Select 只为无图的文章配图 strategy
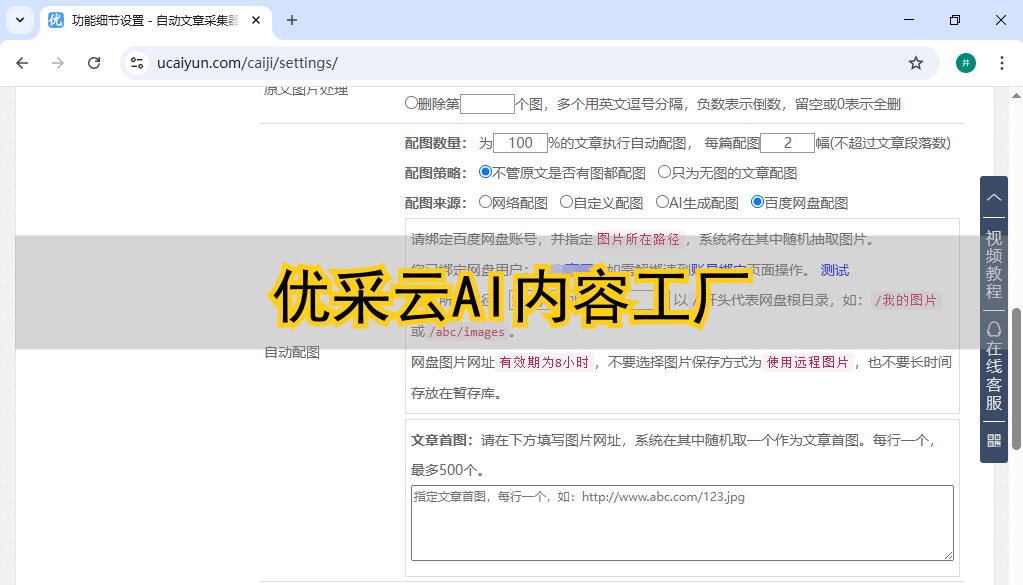Screen dimensions: 1023x585 click(x=664, y=172)
